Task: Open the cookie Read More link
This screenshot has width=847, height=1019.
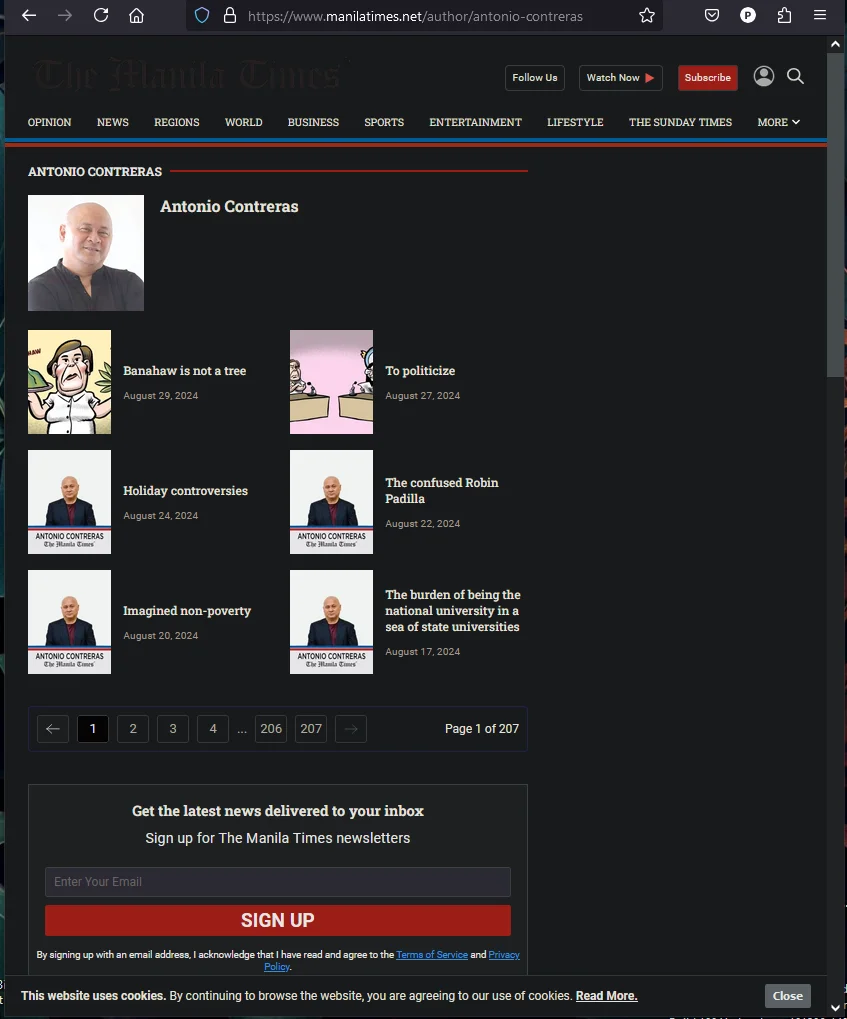Action: coord(606,996)
